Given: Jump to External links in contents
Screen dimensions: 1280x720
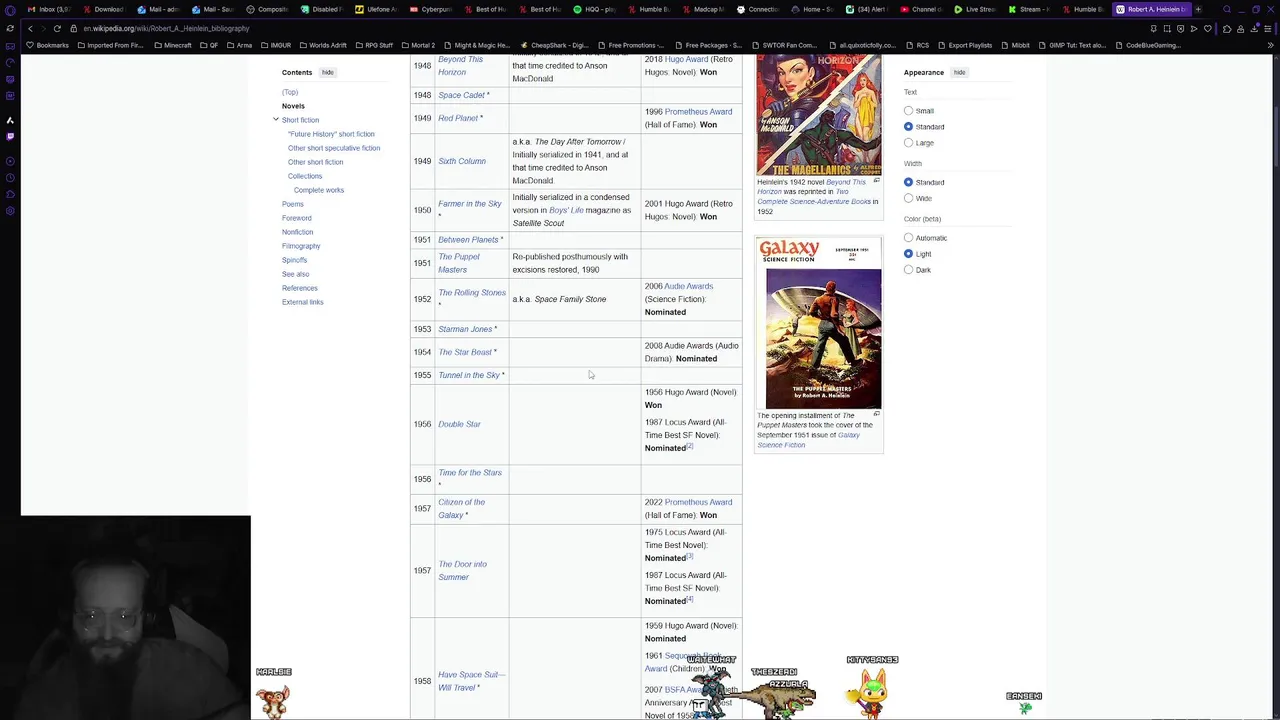Looking at the screenshot, I should point(302,302).
